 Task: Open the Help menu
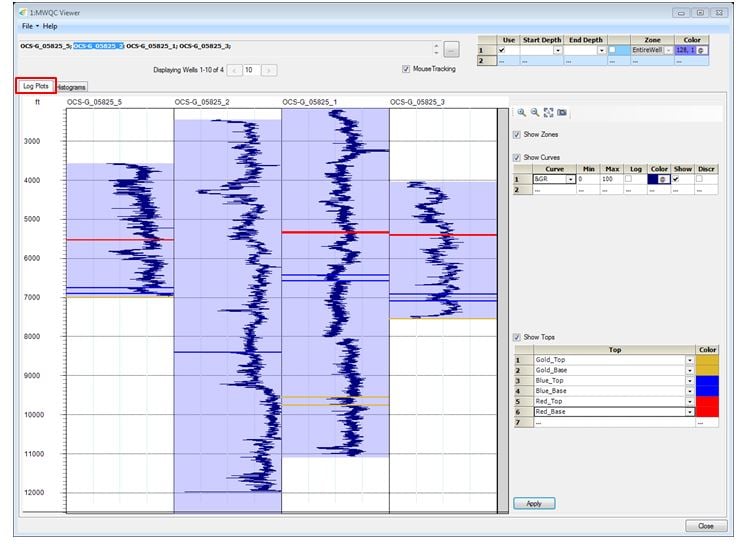tap(50, 26)
